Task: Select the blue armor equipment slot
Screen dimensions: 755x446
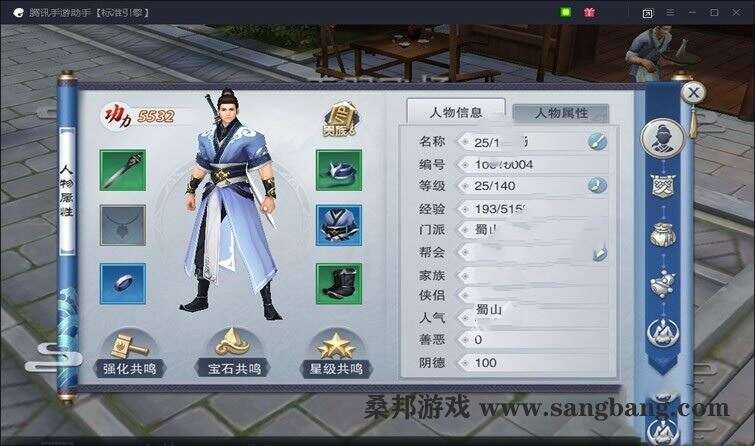Action: [339, 225]
